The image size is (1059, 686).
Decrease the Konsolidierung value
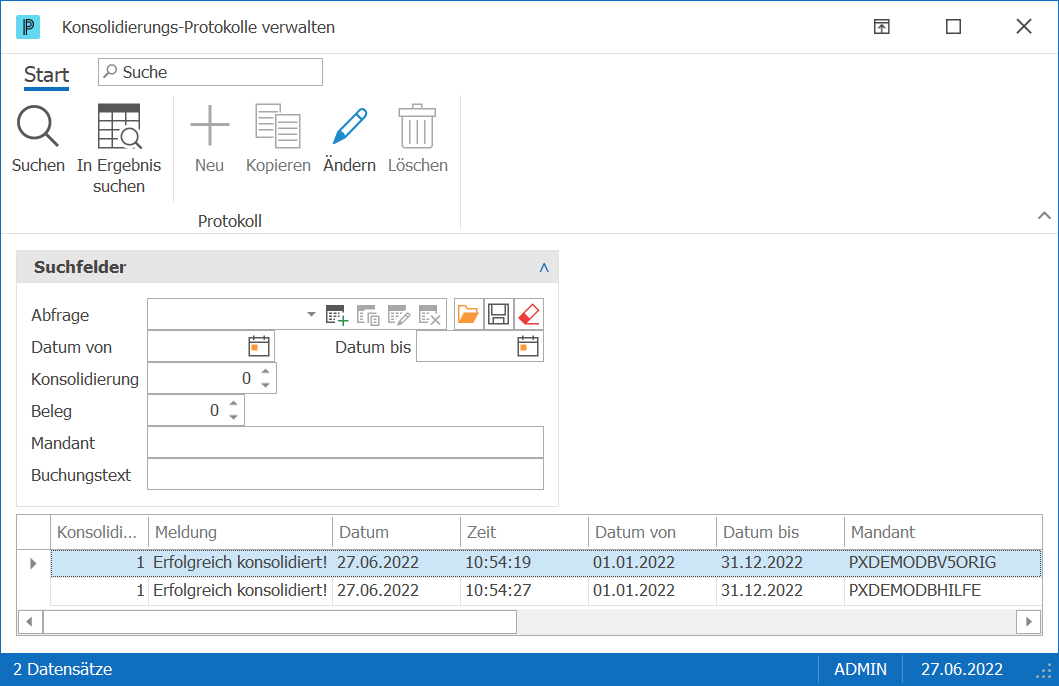click(x=265, y=386)
